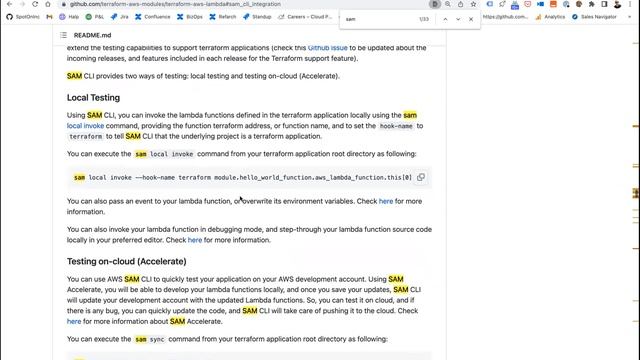Click the README.md file title
This screenshot has width=640, height=360.
(92, 35)
